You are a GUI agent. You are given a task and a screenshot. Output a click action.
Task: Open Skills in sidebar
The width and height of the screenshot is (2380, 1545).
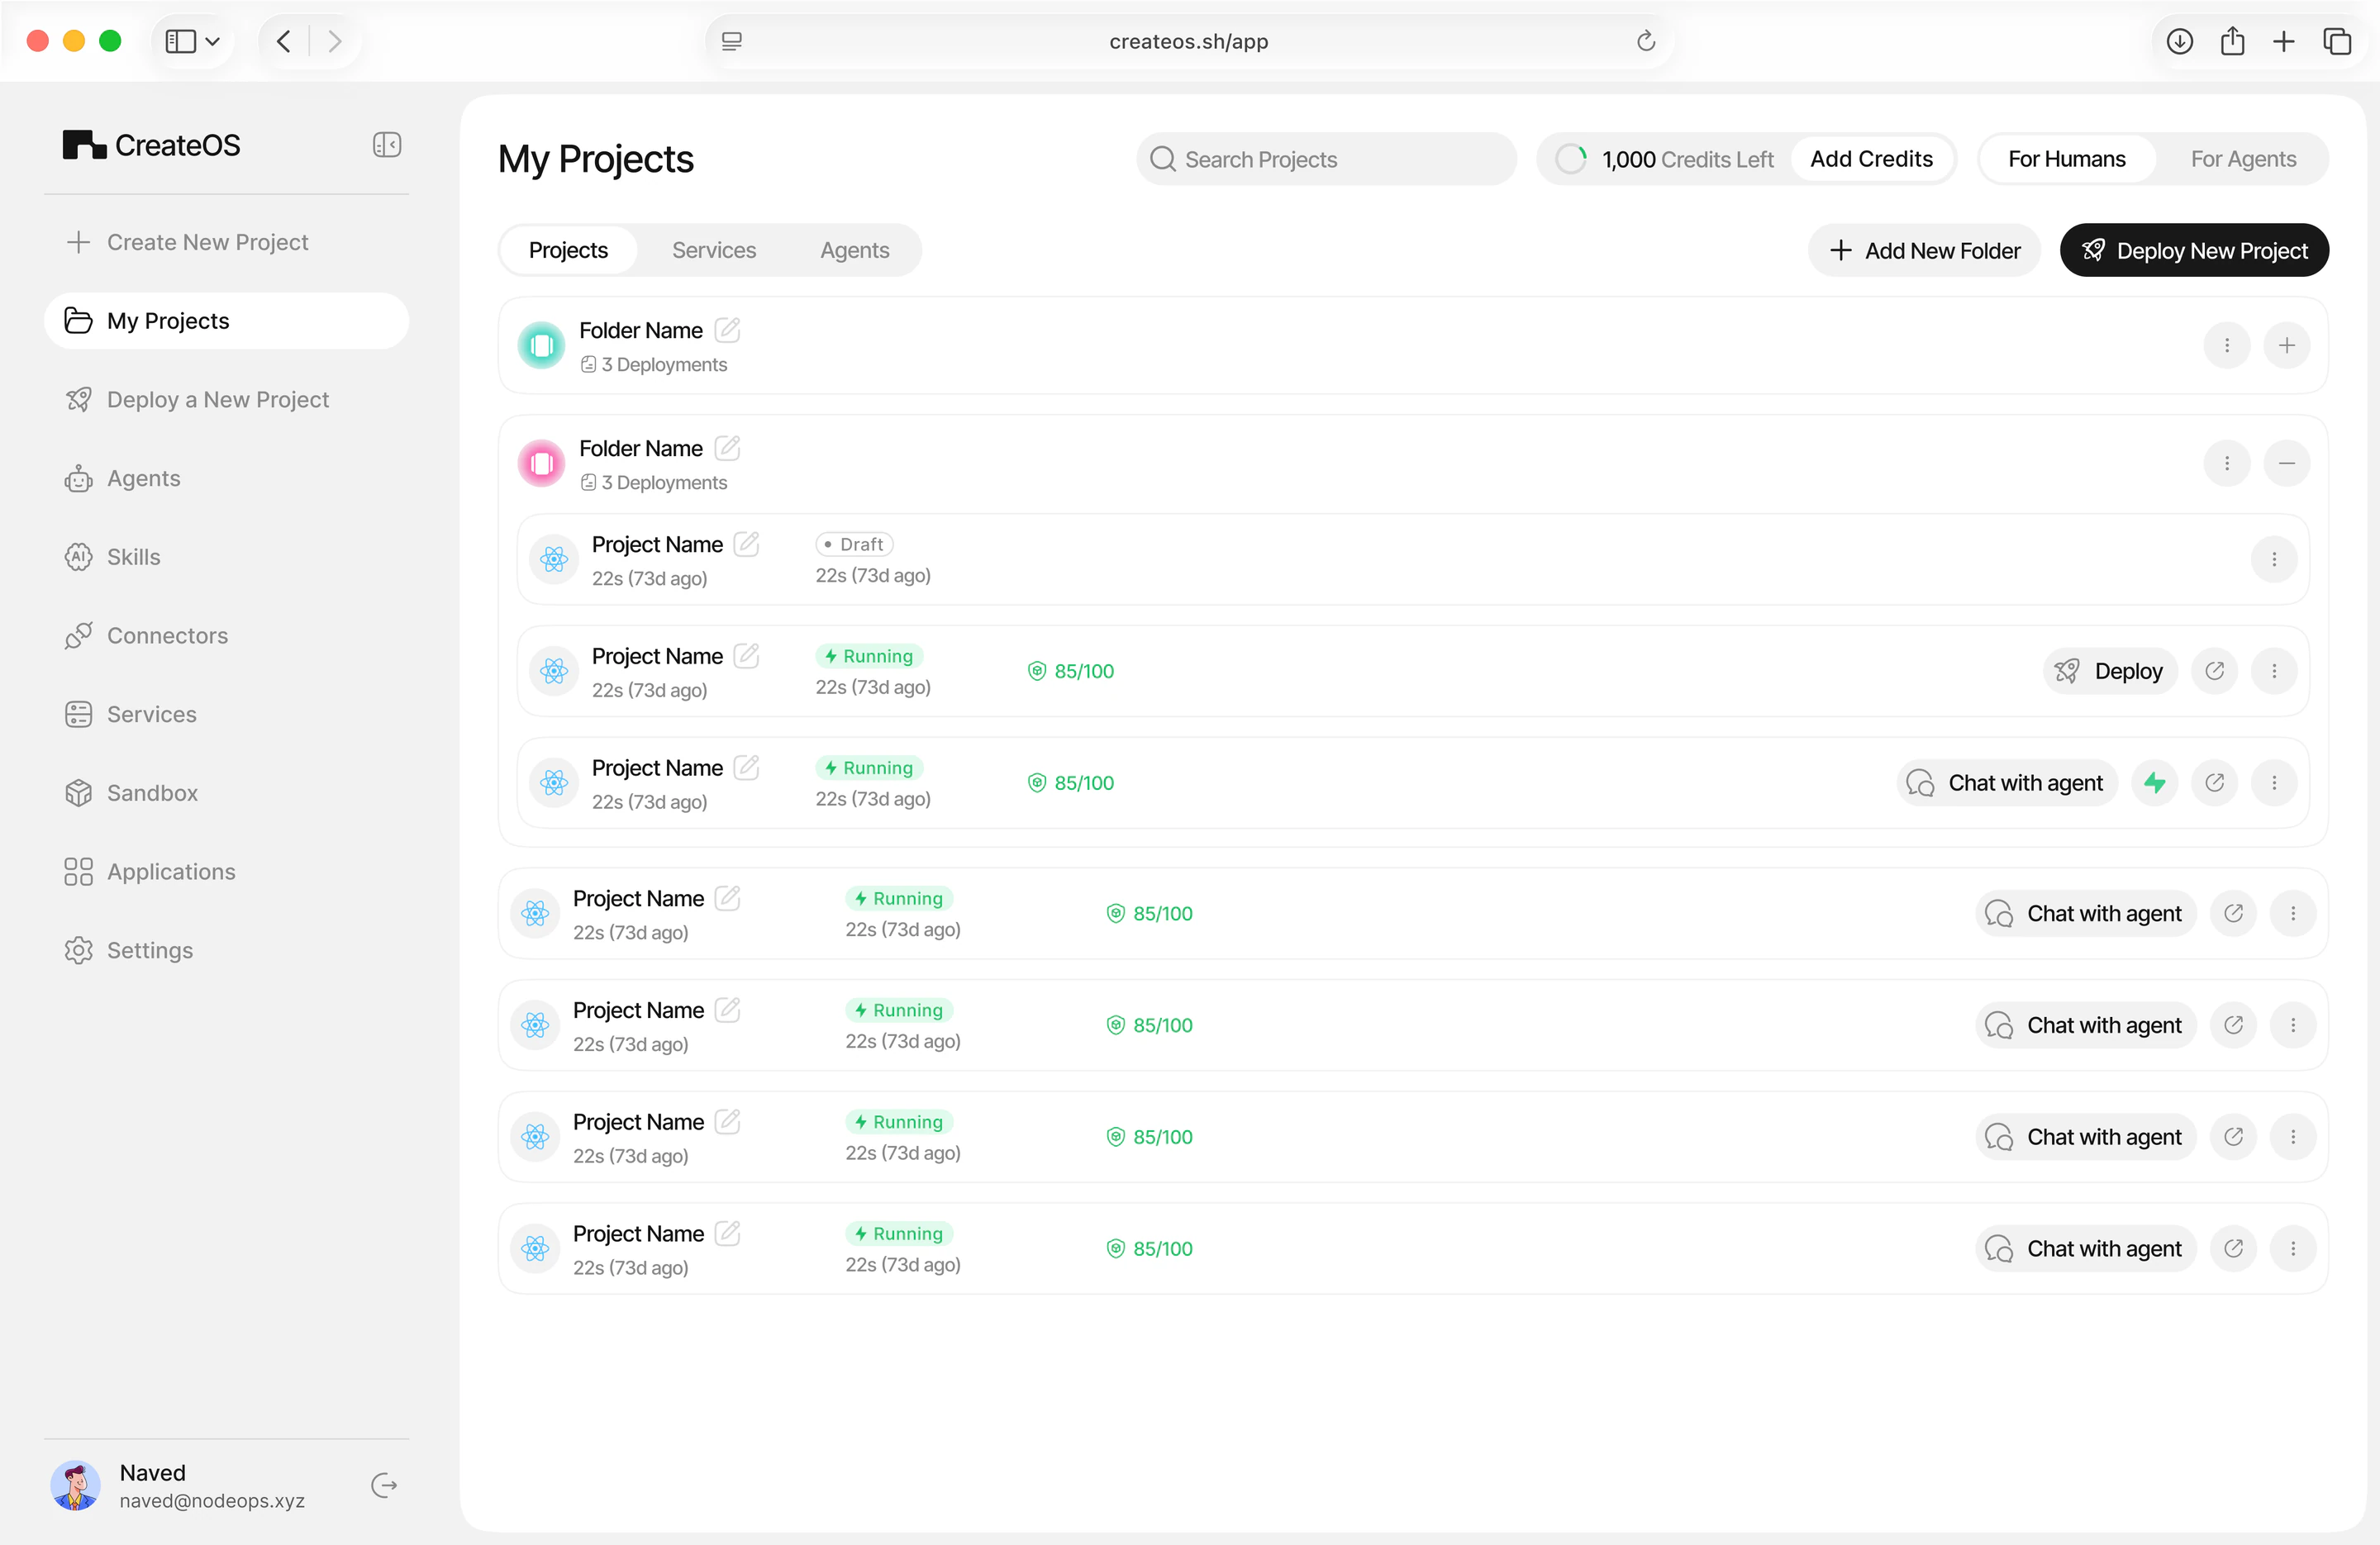[133, 557]
